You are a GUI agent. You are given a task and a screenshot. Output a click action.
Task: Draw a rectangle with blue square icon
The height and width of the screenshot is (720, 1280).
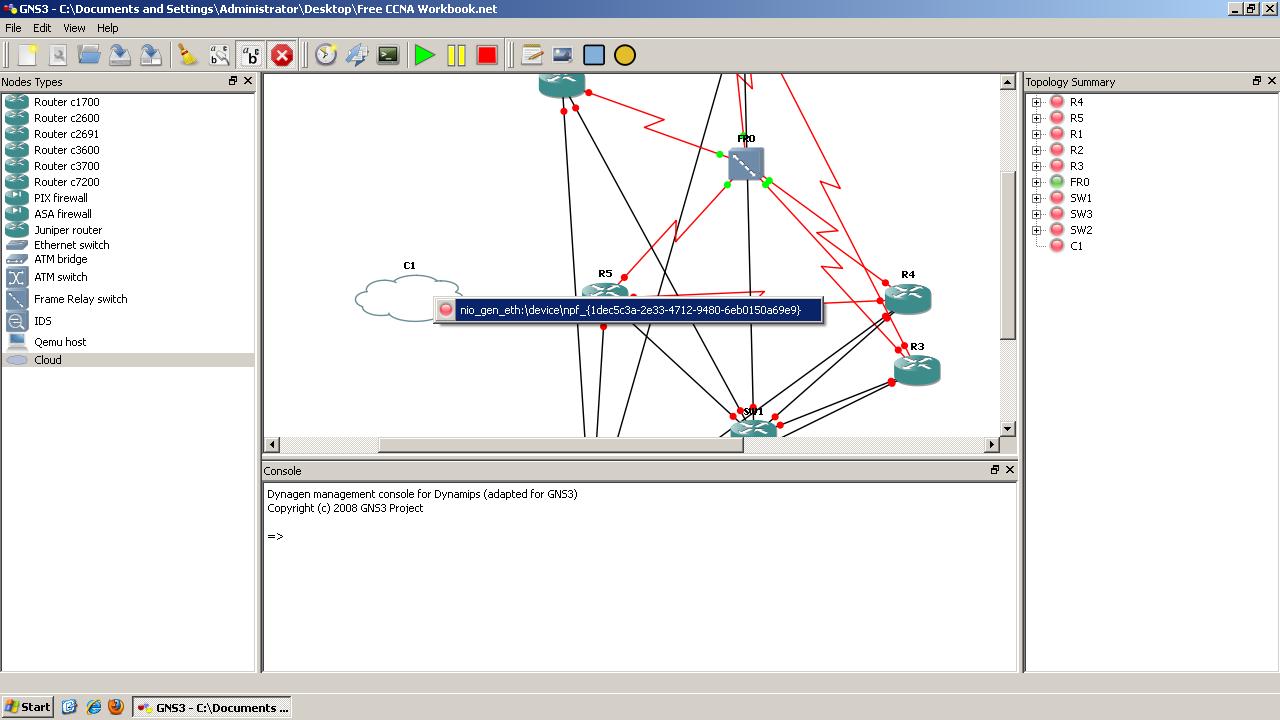coord(594,55)
